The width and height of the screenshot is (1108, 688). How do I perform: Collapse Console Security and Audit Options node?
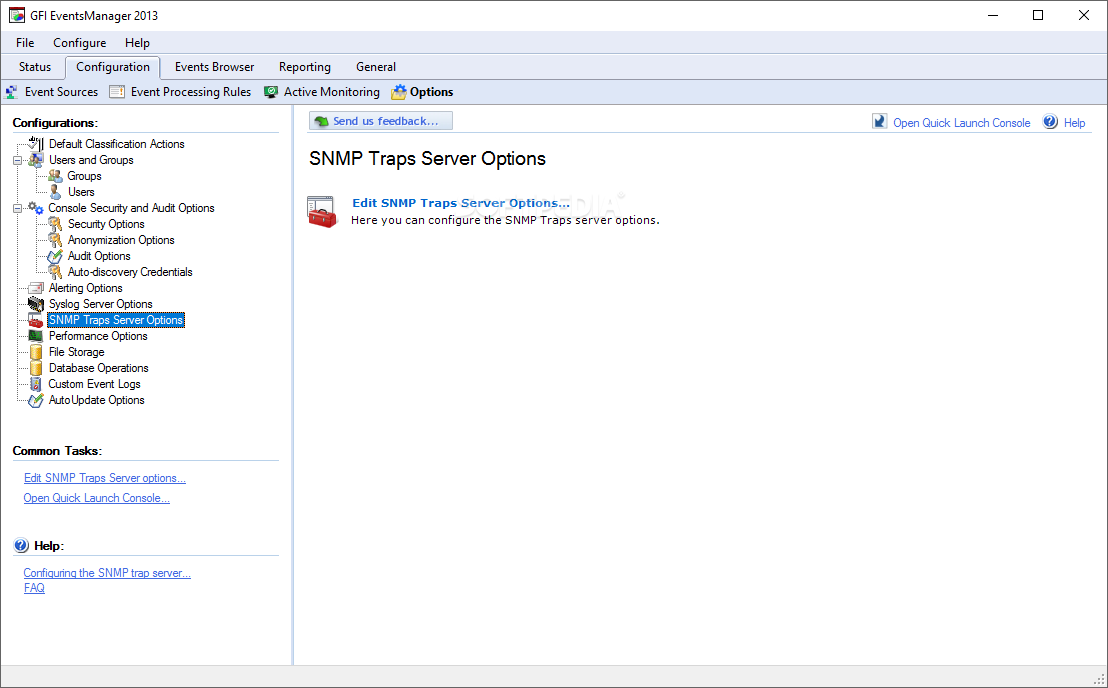(x=18, y=208)
